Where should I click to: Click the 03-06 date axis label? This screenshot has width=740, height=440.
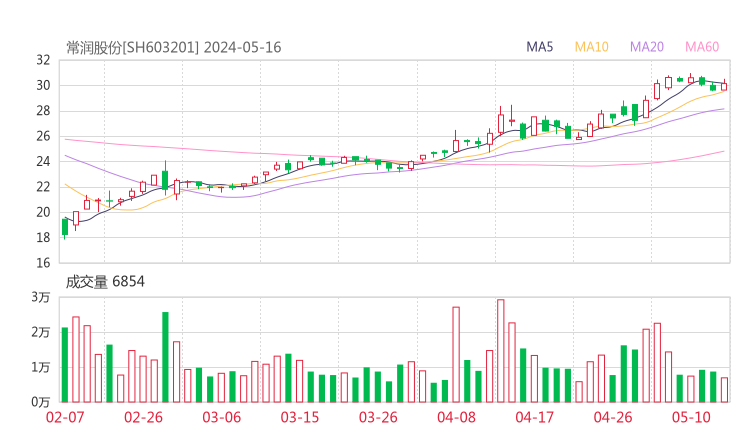point(222,417)
